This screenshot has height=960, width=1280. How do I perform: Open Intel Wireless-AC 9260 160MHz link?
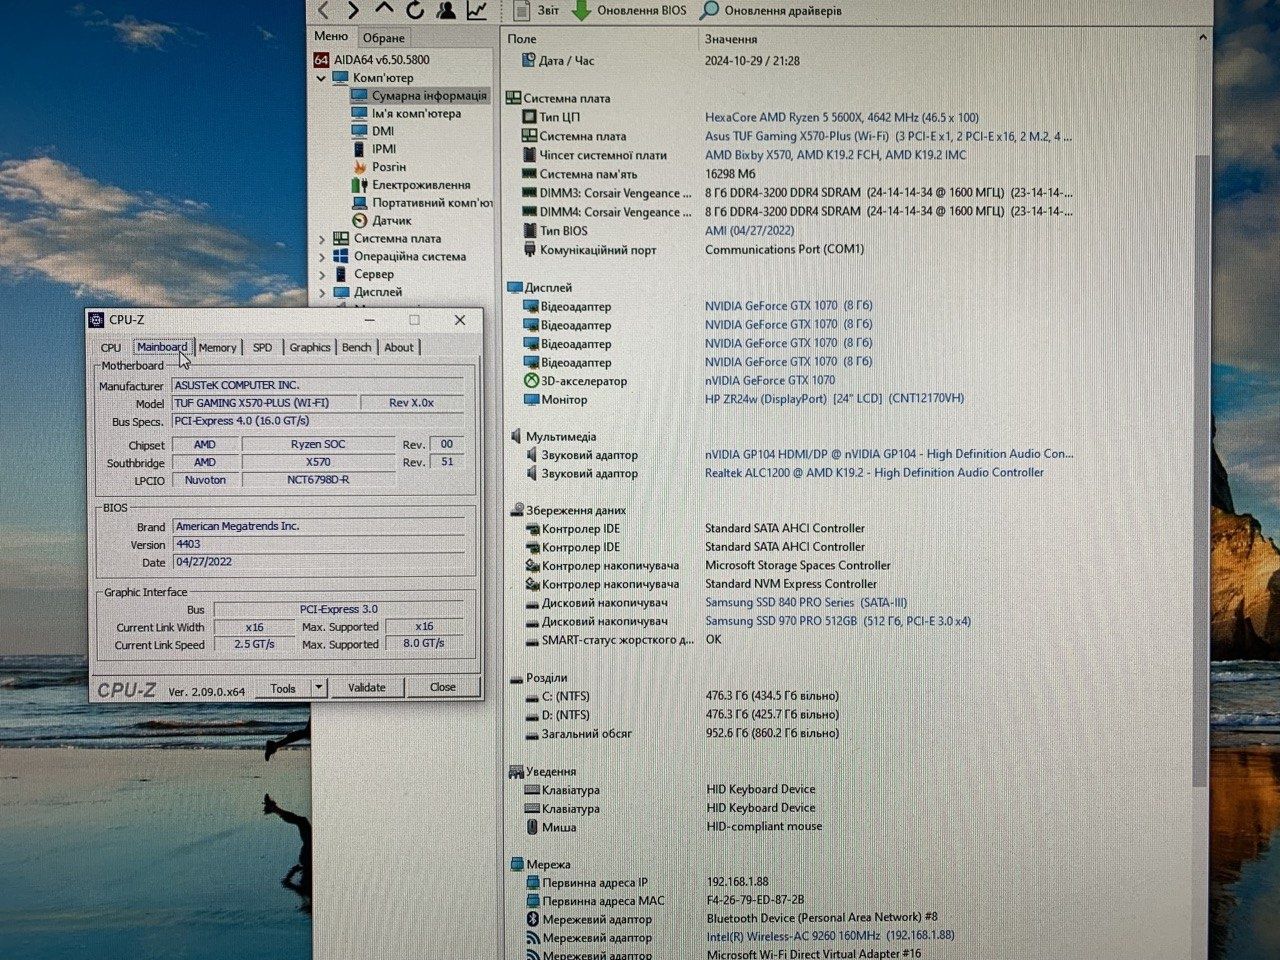point(830,936)
